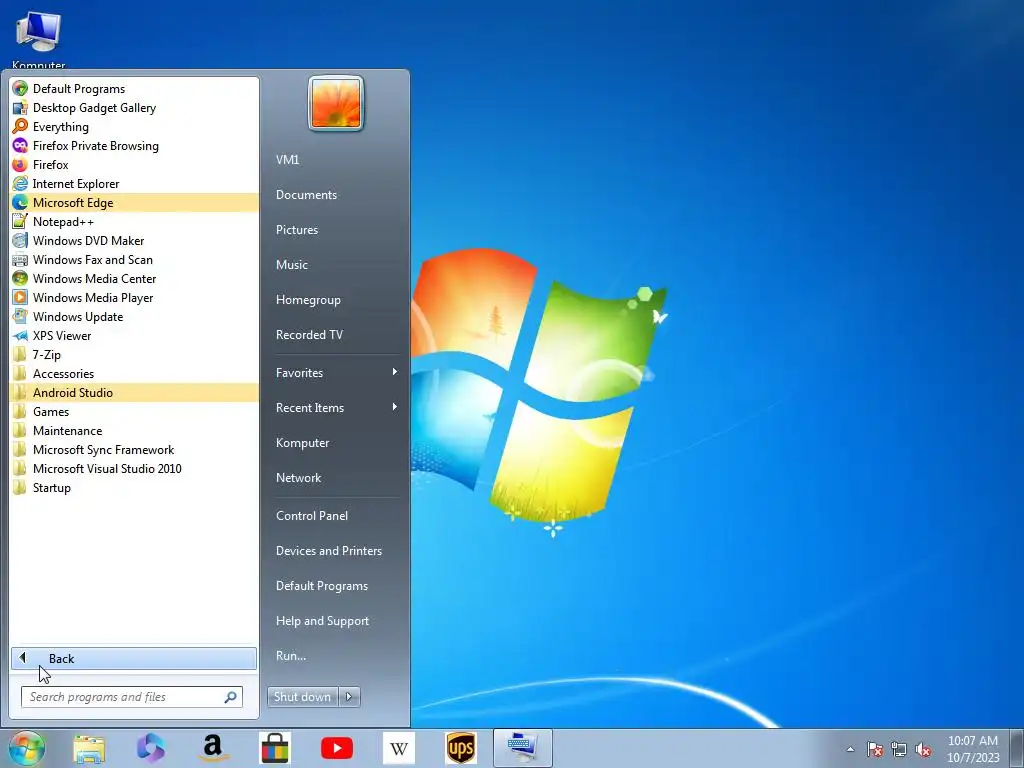Screen dimensions: 1024x768
Task: Open Copilot icon on taskbar
Action: [x=151, y=748]
